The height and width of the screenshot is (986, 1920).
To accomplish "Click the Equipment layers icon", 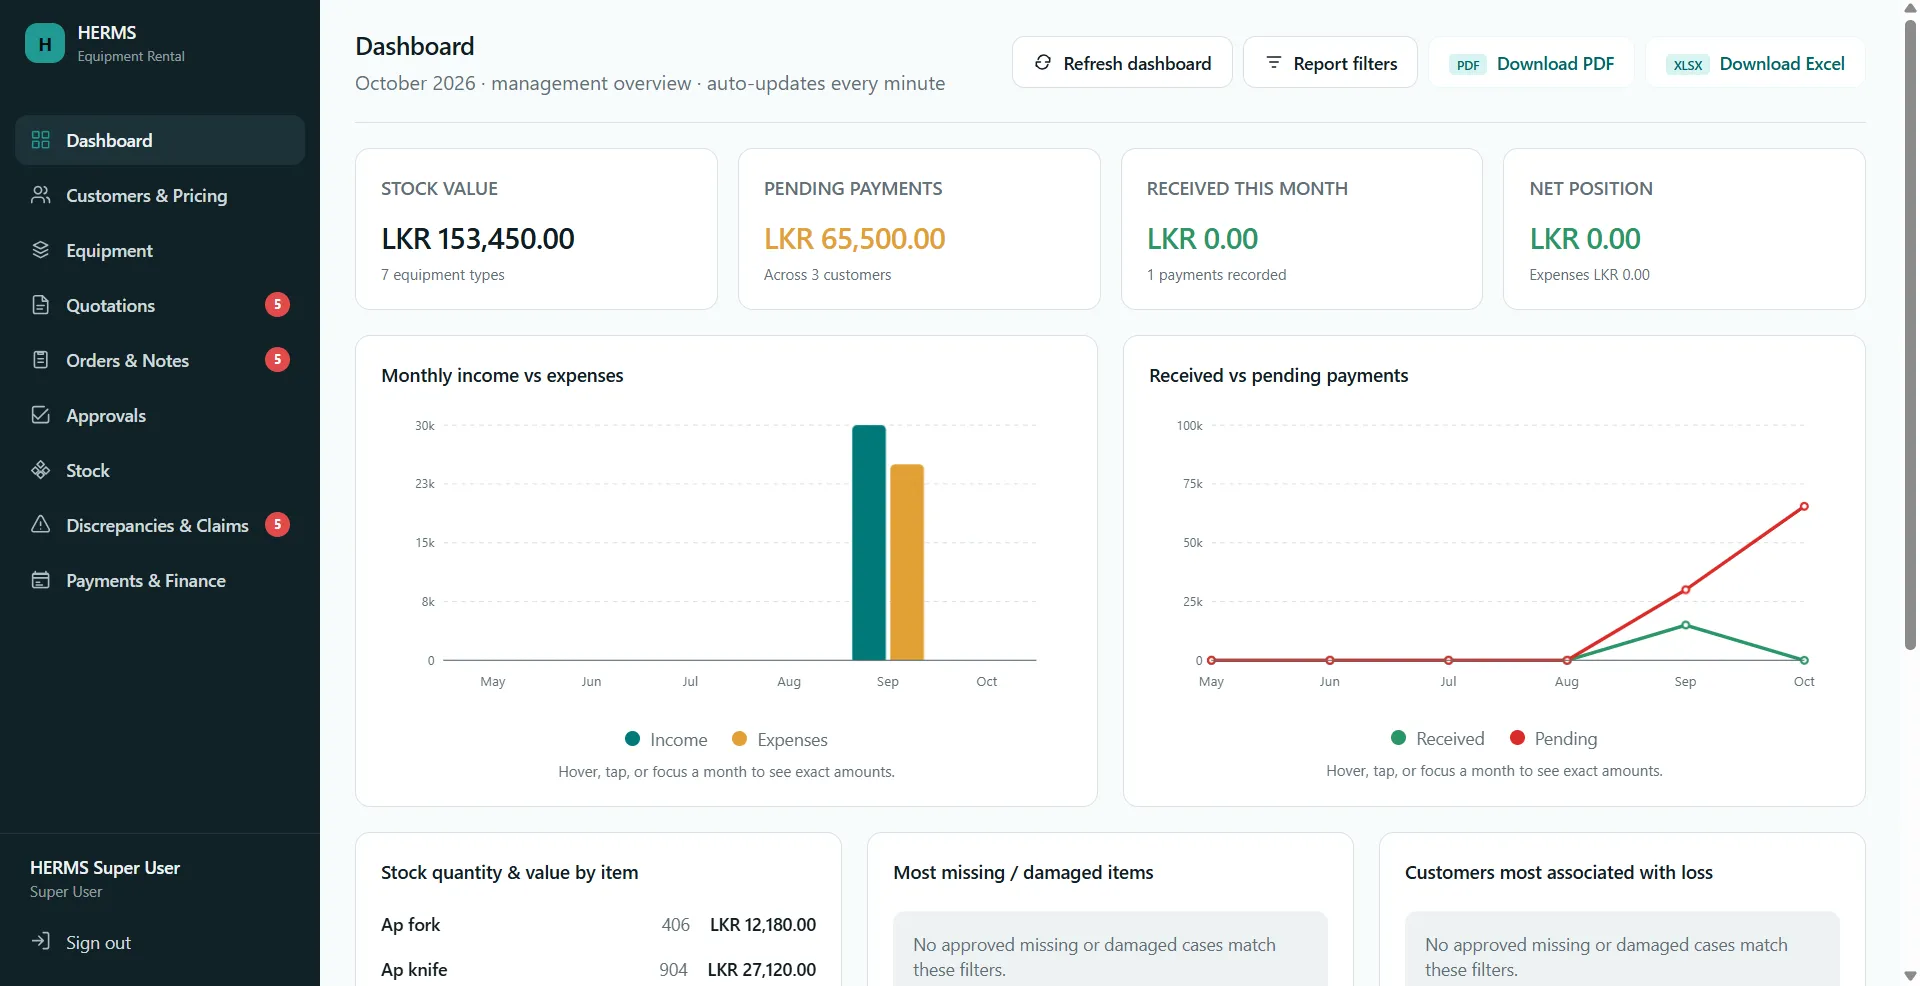I will 41,250.
